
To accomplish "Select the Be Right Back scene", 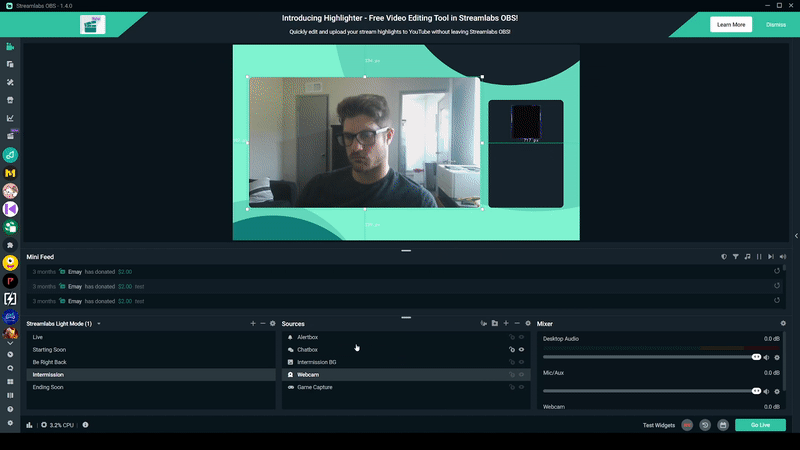I will [151, 362].
